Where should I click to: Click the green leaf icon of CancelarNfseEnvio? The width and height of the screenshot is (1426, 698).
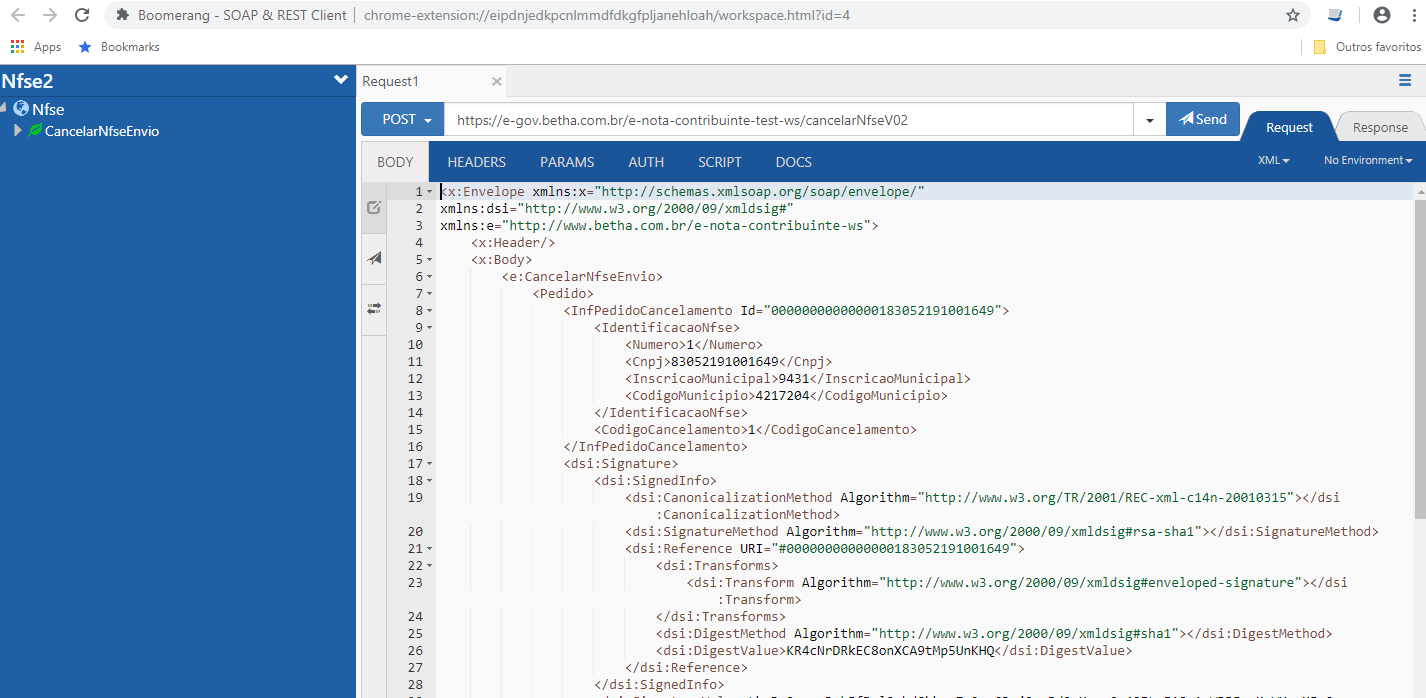(x=36, y=131)
